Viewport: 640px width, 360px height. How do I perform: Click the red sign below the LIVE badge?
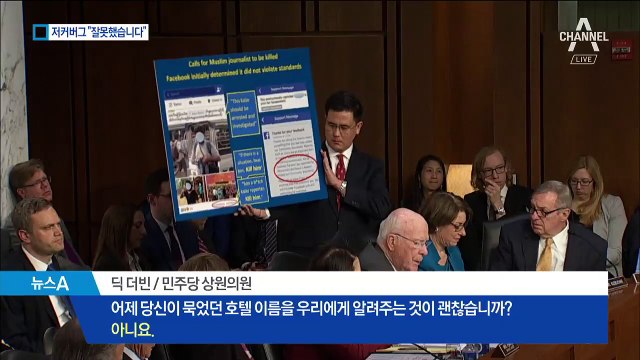[x=622, y=50]
